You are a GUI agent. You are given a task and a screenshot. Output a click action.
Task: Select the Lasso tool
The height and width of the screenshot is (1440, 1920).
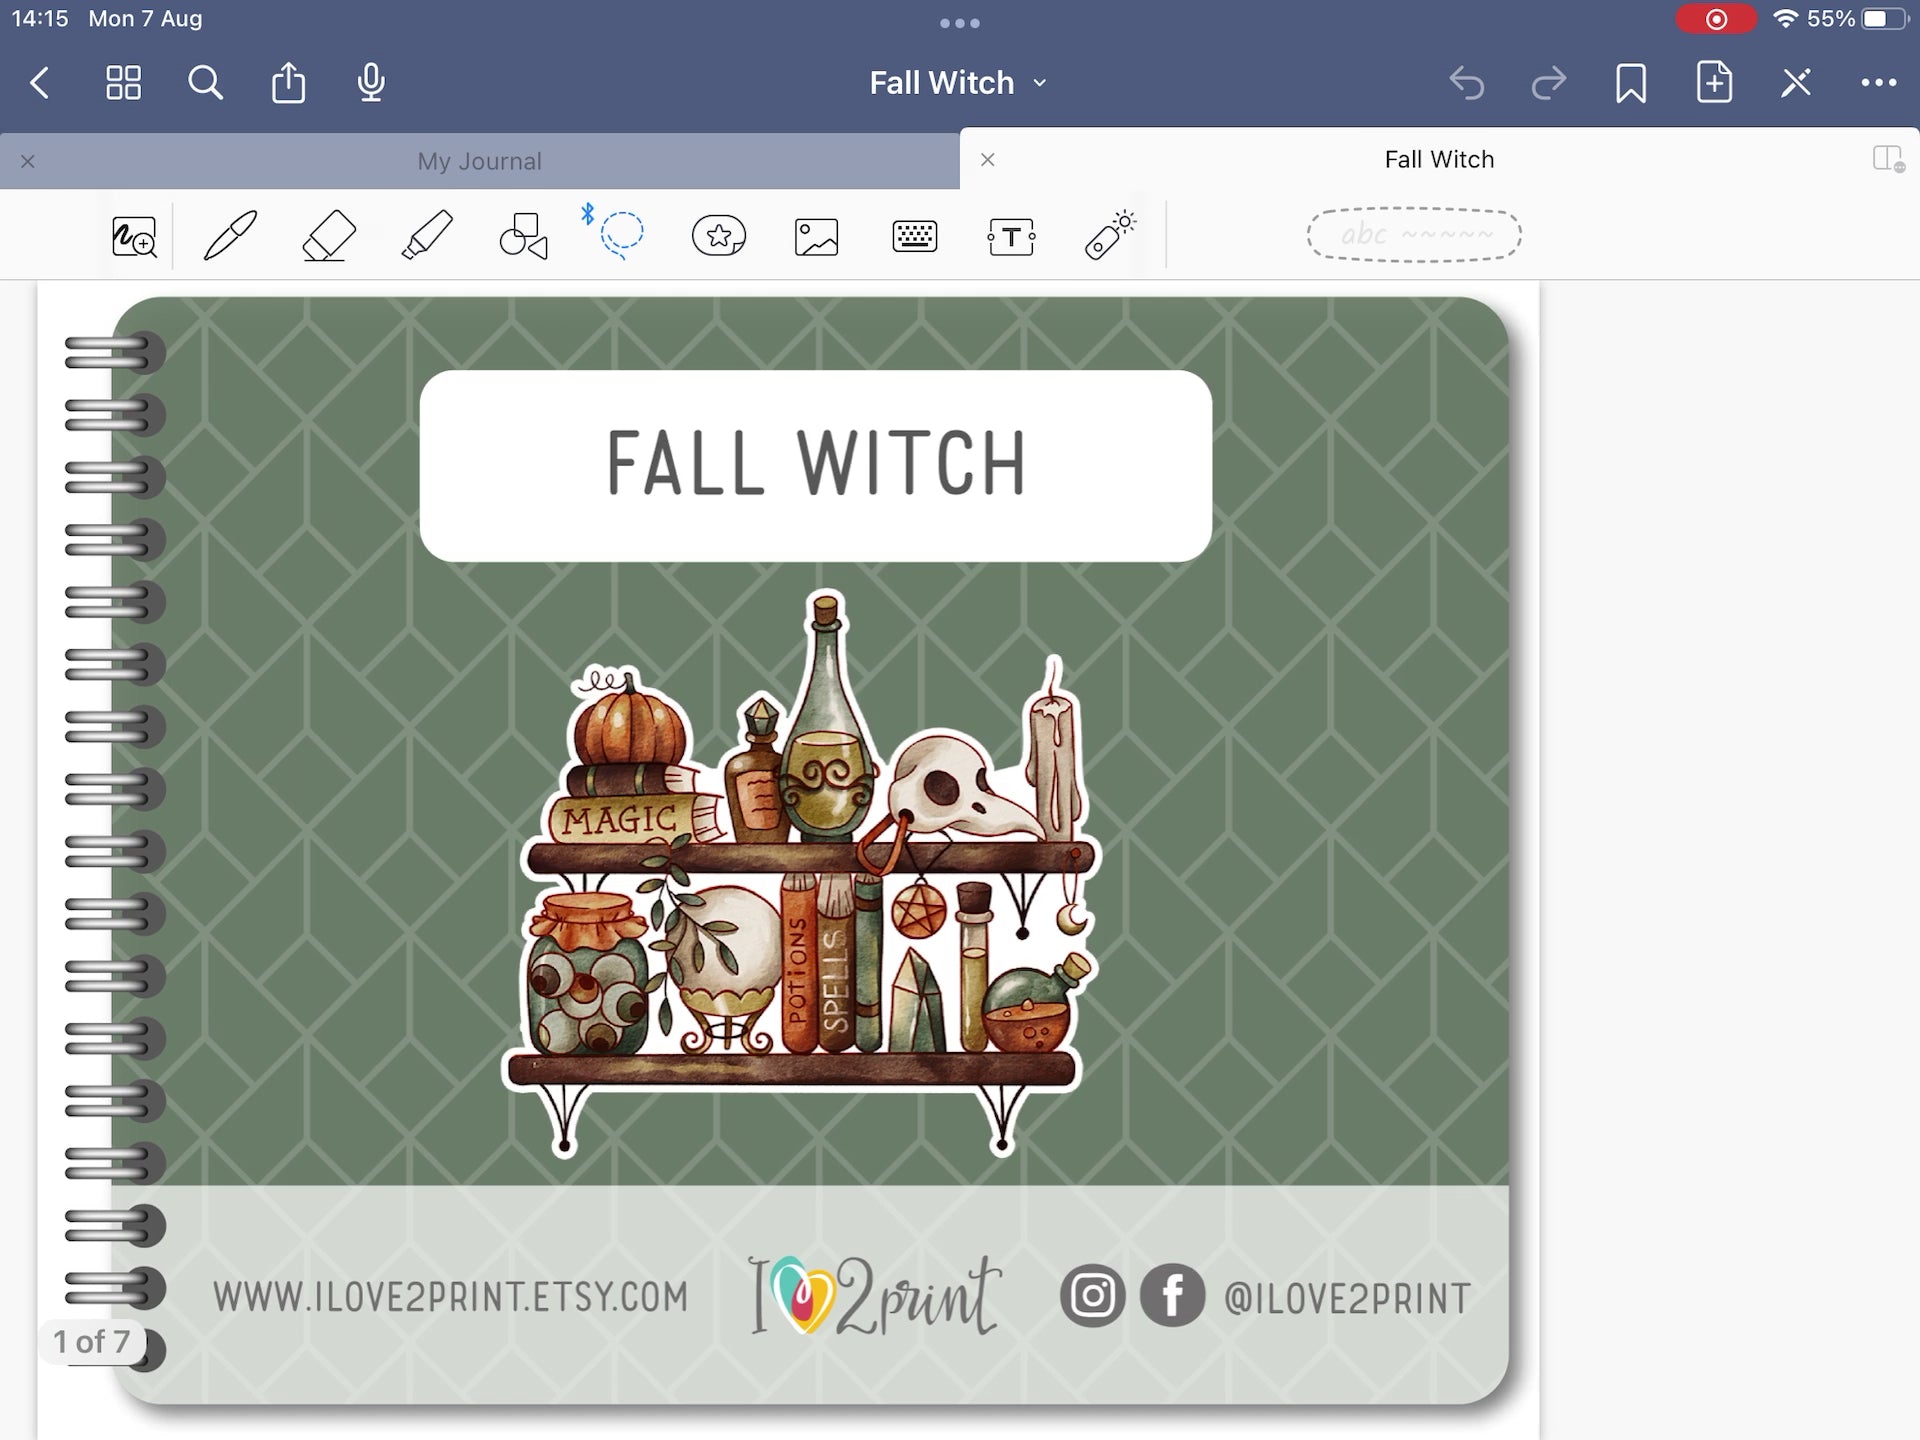(621, 235)
